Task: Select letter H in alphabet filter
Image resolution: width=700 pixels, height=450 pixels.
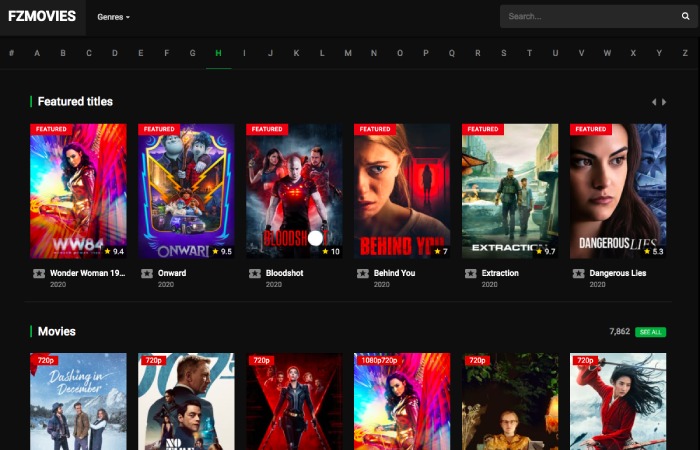Action: (x=218, y=53)
